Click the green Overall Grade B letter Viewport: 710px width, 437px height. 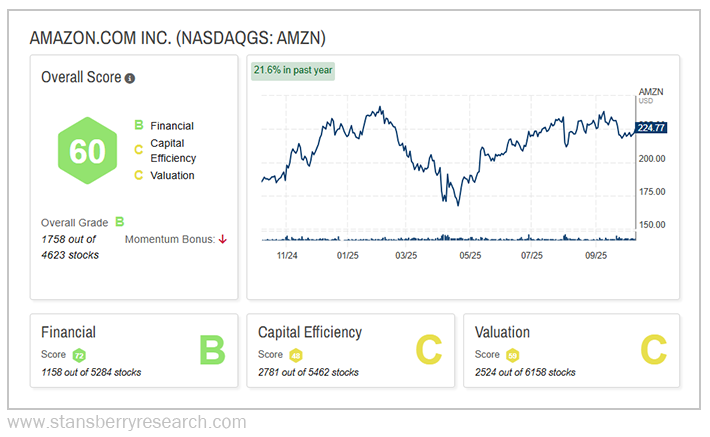tap(119, 222)
